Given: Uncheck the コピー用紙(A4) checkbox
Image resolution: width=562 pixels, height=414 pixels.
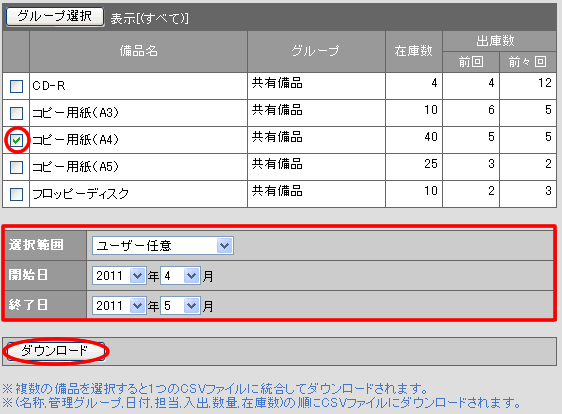Looking at the screenshot, I should click(x=16, y=140).
